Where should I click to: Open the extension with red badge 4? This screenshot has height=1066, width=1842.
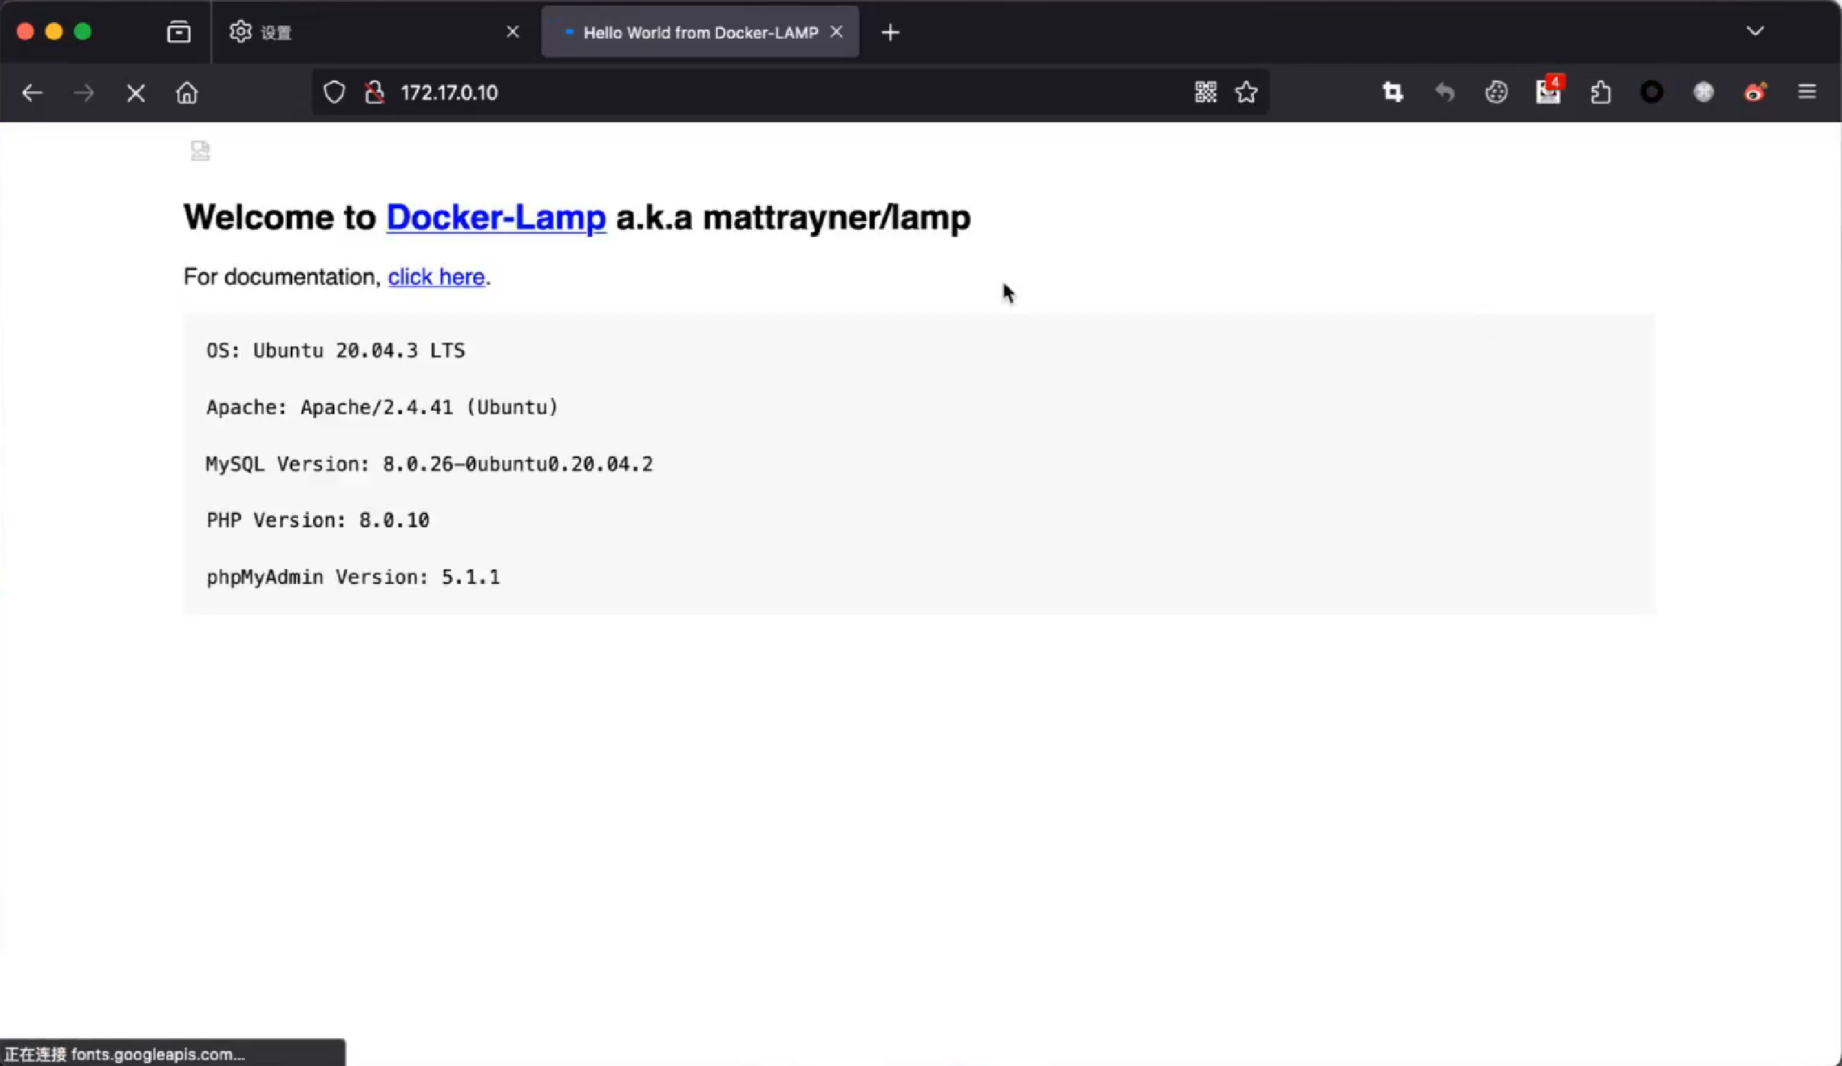point(1548,90)
